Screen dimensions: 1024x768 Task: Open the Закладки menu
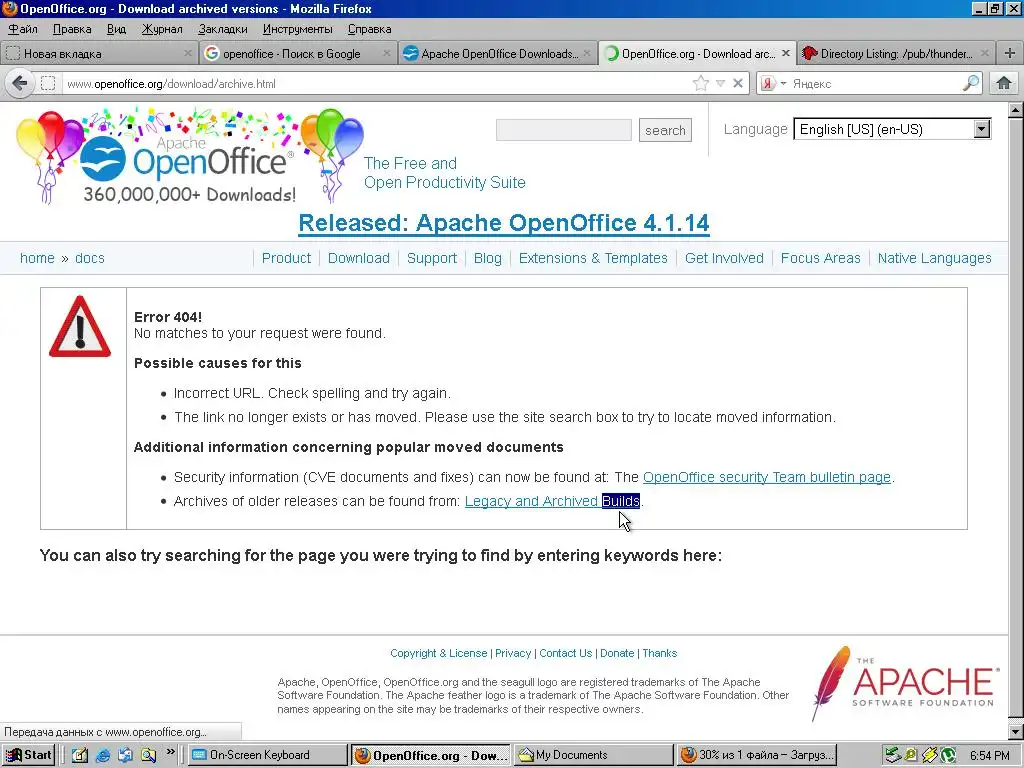pos(223,29)
